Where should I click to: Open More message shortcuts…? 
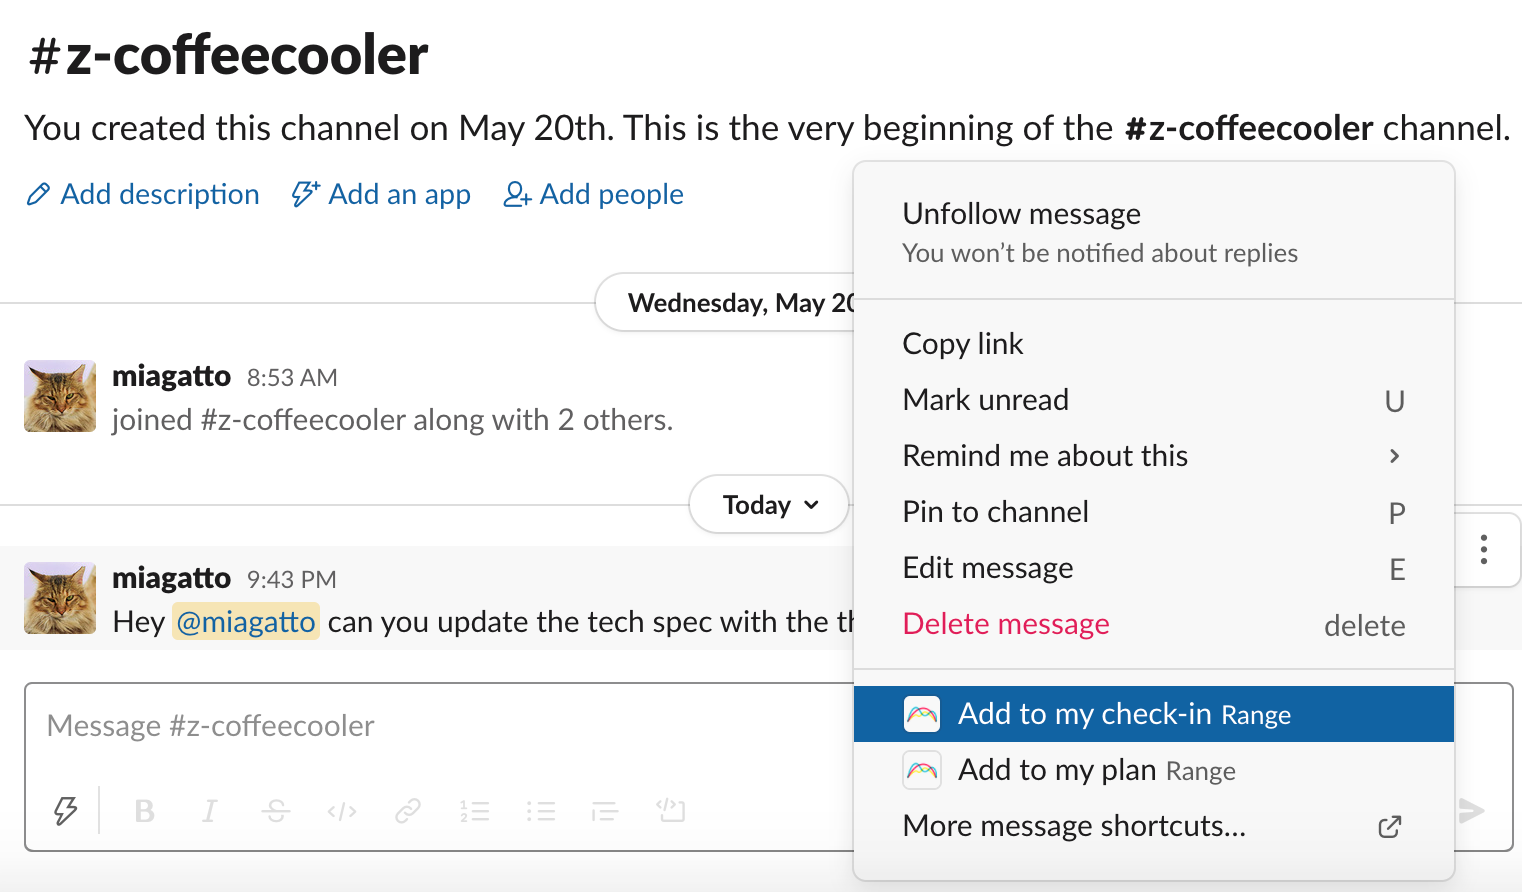pyautogui.click(x=1154, y=826)
